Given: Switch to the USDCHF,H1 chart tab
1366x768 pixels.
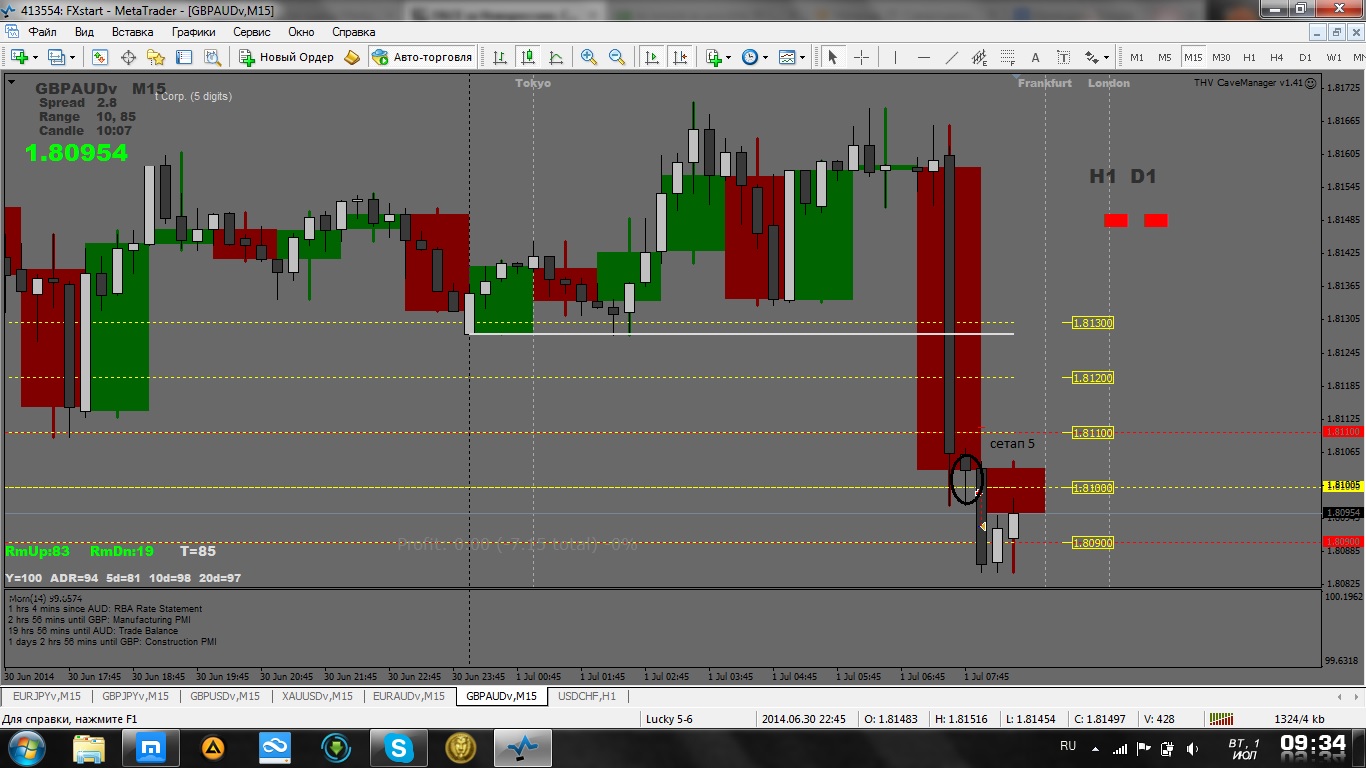Looking at the screenshot, I should [587, 696].
